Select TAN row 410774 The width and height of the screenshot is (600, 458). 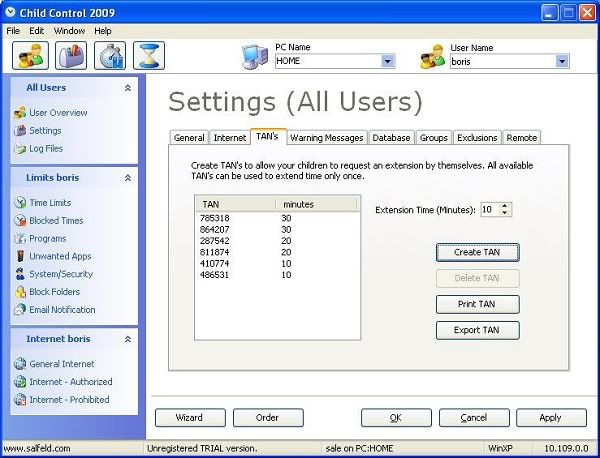click(277, 264)
